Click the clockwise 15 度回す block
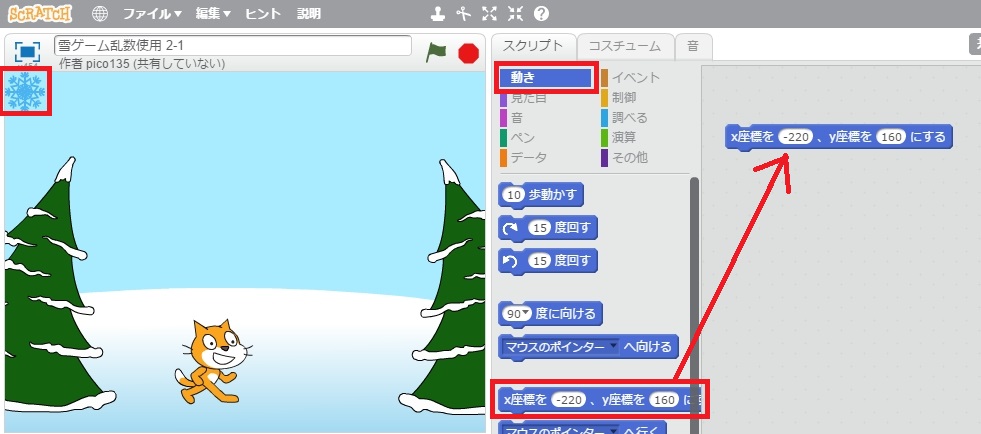 pos(547,228)
